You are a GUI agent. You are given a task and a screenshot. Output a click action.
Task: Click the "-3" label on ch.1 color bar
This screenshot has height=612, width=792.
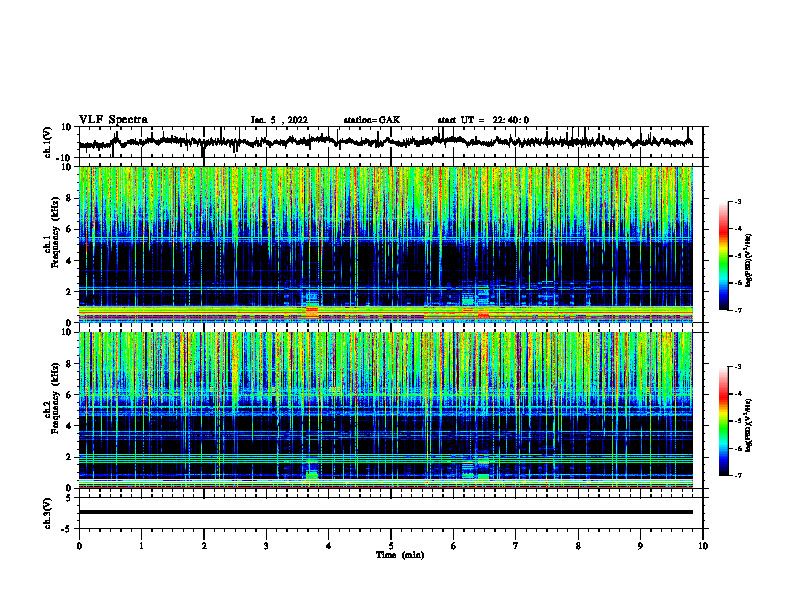738,202
